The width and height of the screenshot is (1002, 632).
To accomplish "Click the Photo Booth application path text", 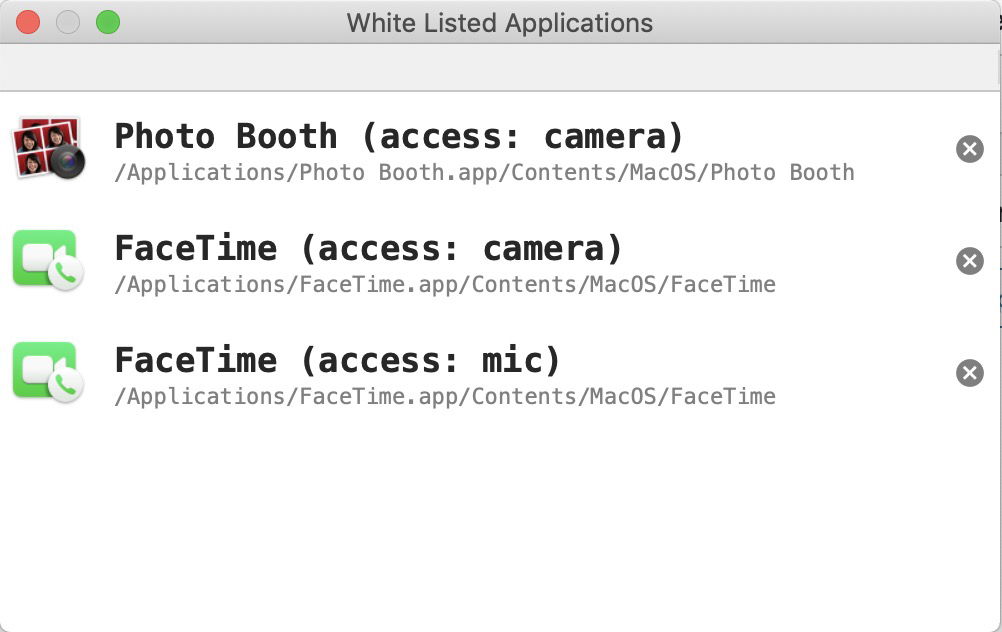I will point(484,172).
